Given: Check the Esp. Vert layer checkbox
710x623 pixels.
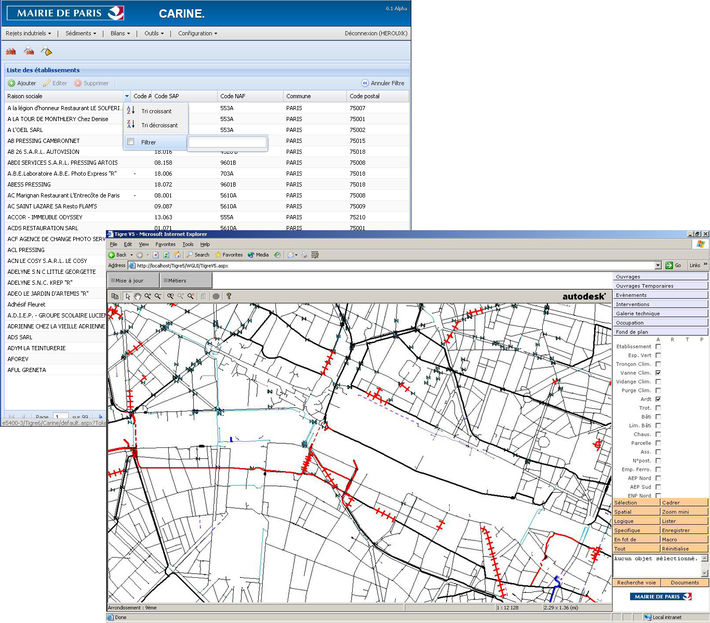Looking at the screenshot, I should click(658, 355).
